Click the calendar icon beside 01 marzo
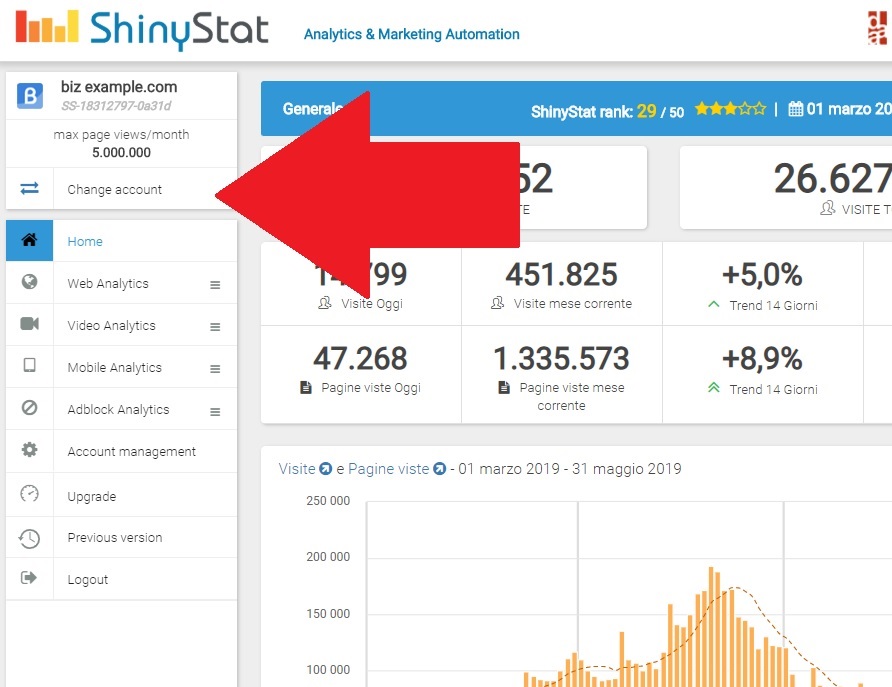Viewport: 892px width, 687px height. (795, 108)
